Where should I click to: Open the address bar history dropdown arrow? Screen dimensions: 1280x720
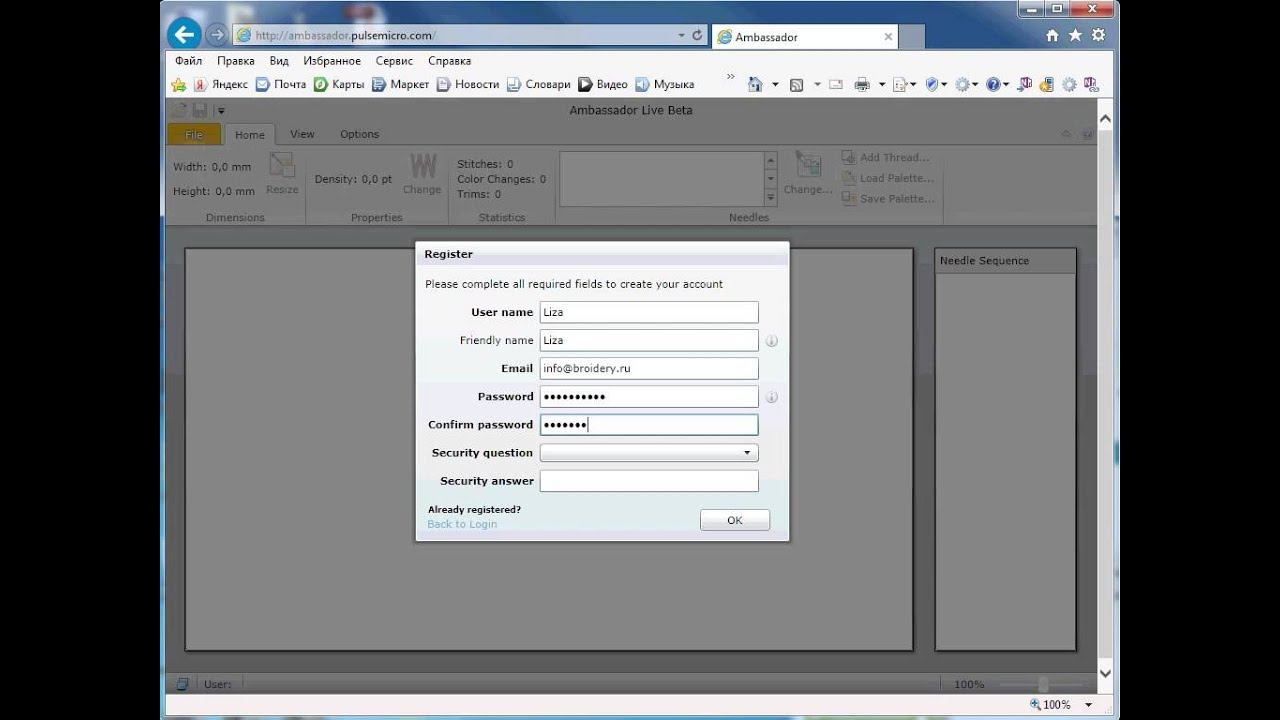click(682, 35)
